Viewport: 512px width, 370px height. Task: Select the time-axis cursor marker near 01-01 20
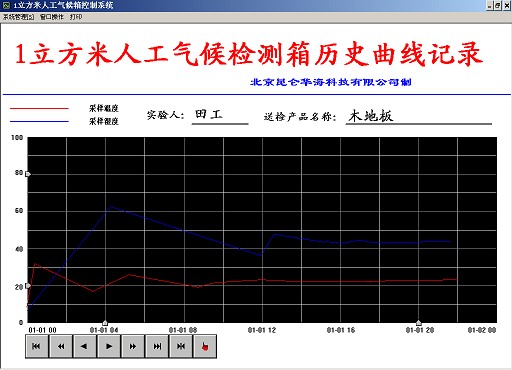point(419,323)
